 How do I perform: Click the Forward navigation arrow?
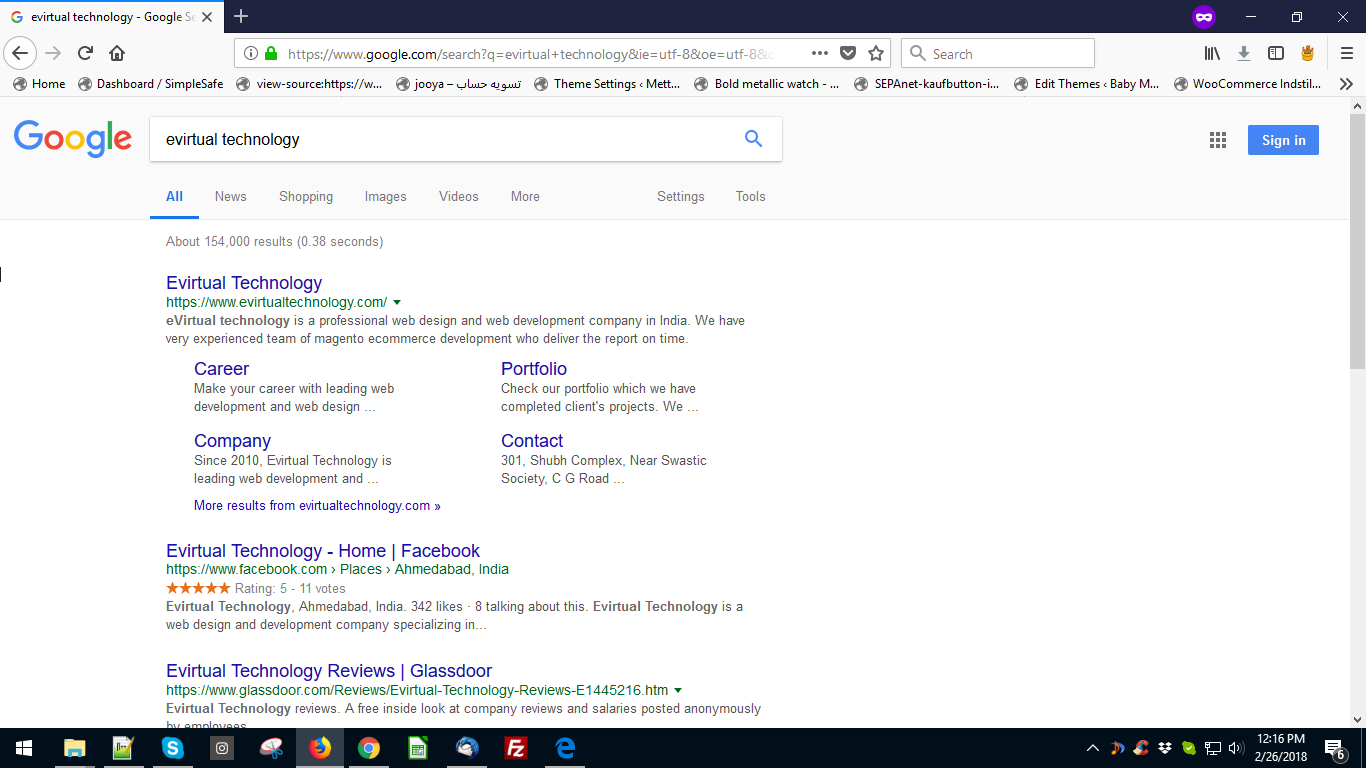pos(53,53)
